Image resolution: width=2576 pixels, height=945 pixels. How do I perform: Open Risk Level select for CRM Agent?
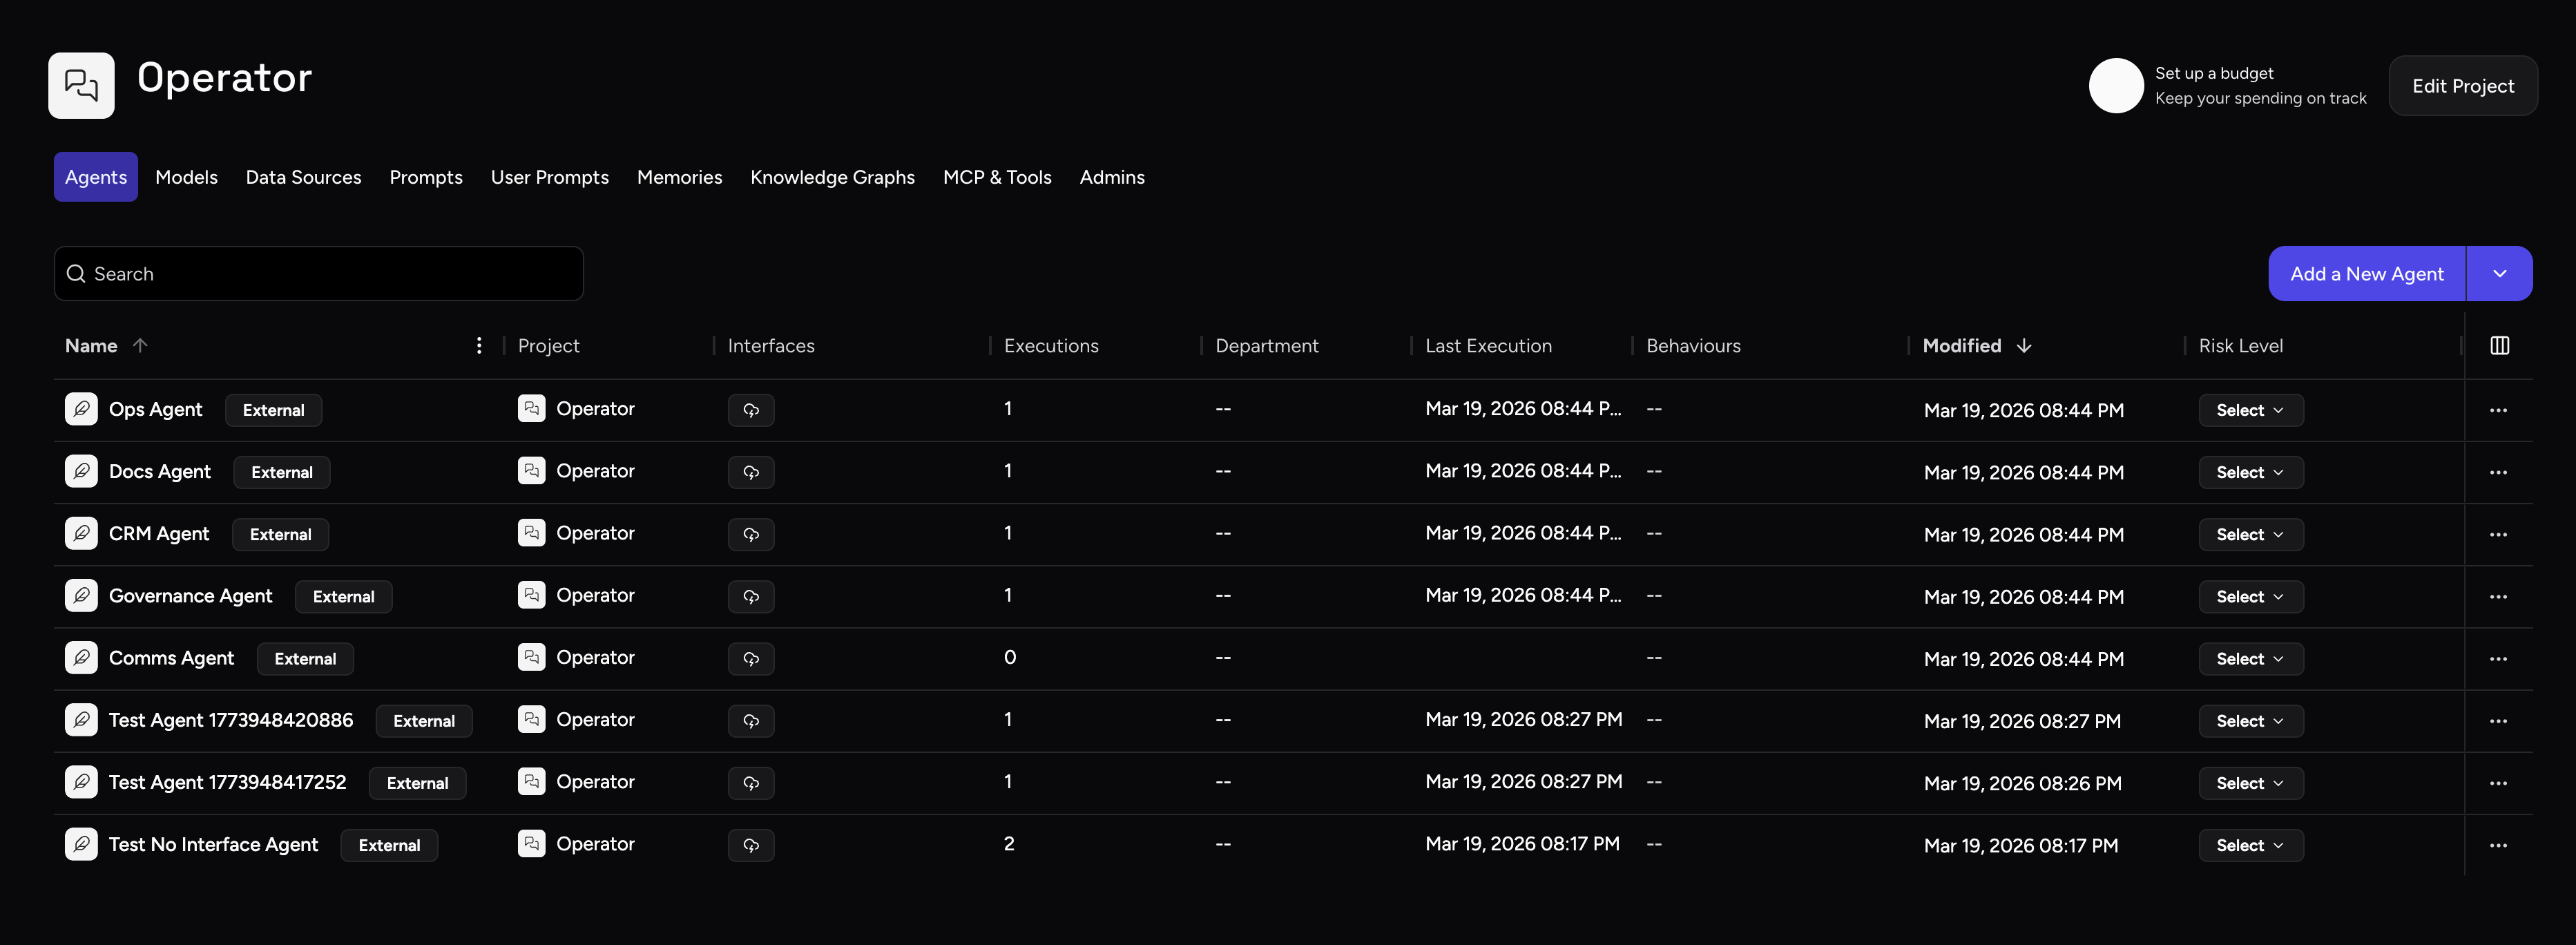point(2250,535)
